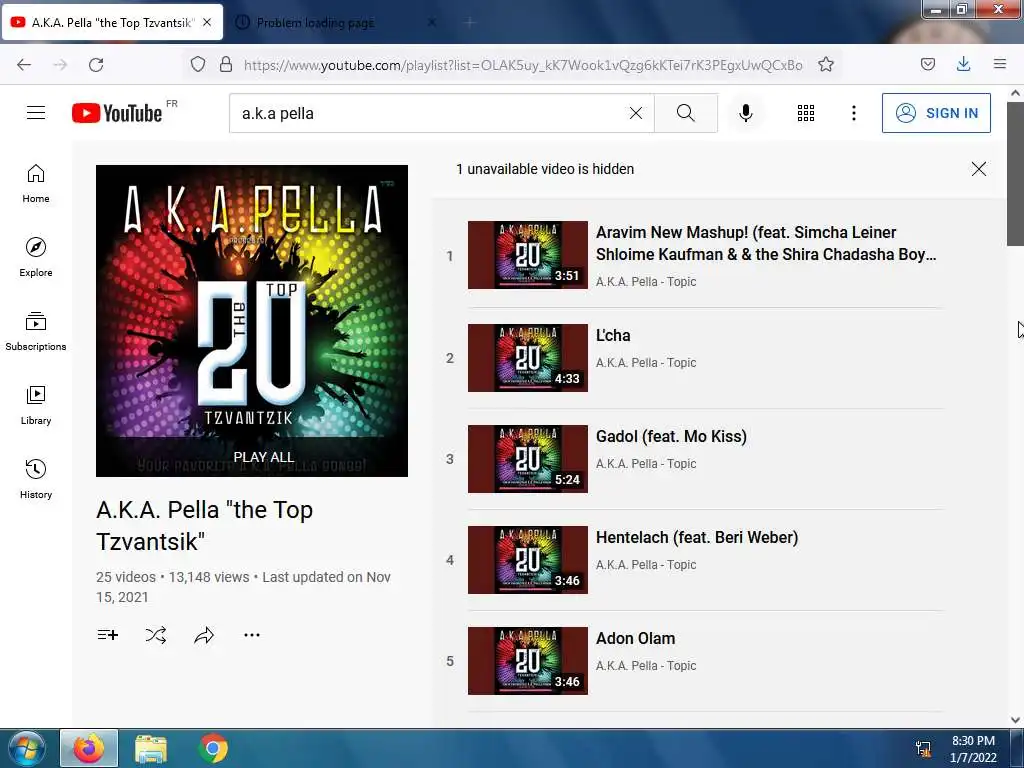Open Subscriptions in the sidebar
The width and height of the screenshot is (1024, 768).
[36, 331]
